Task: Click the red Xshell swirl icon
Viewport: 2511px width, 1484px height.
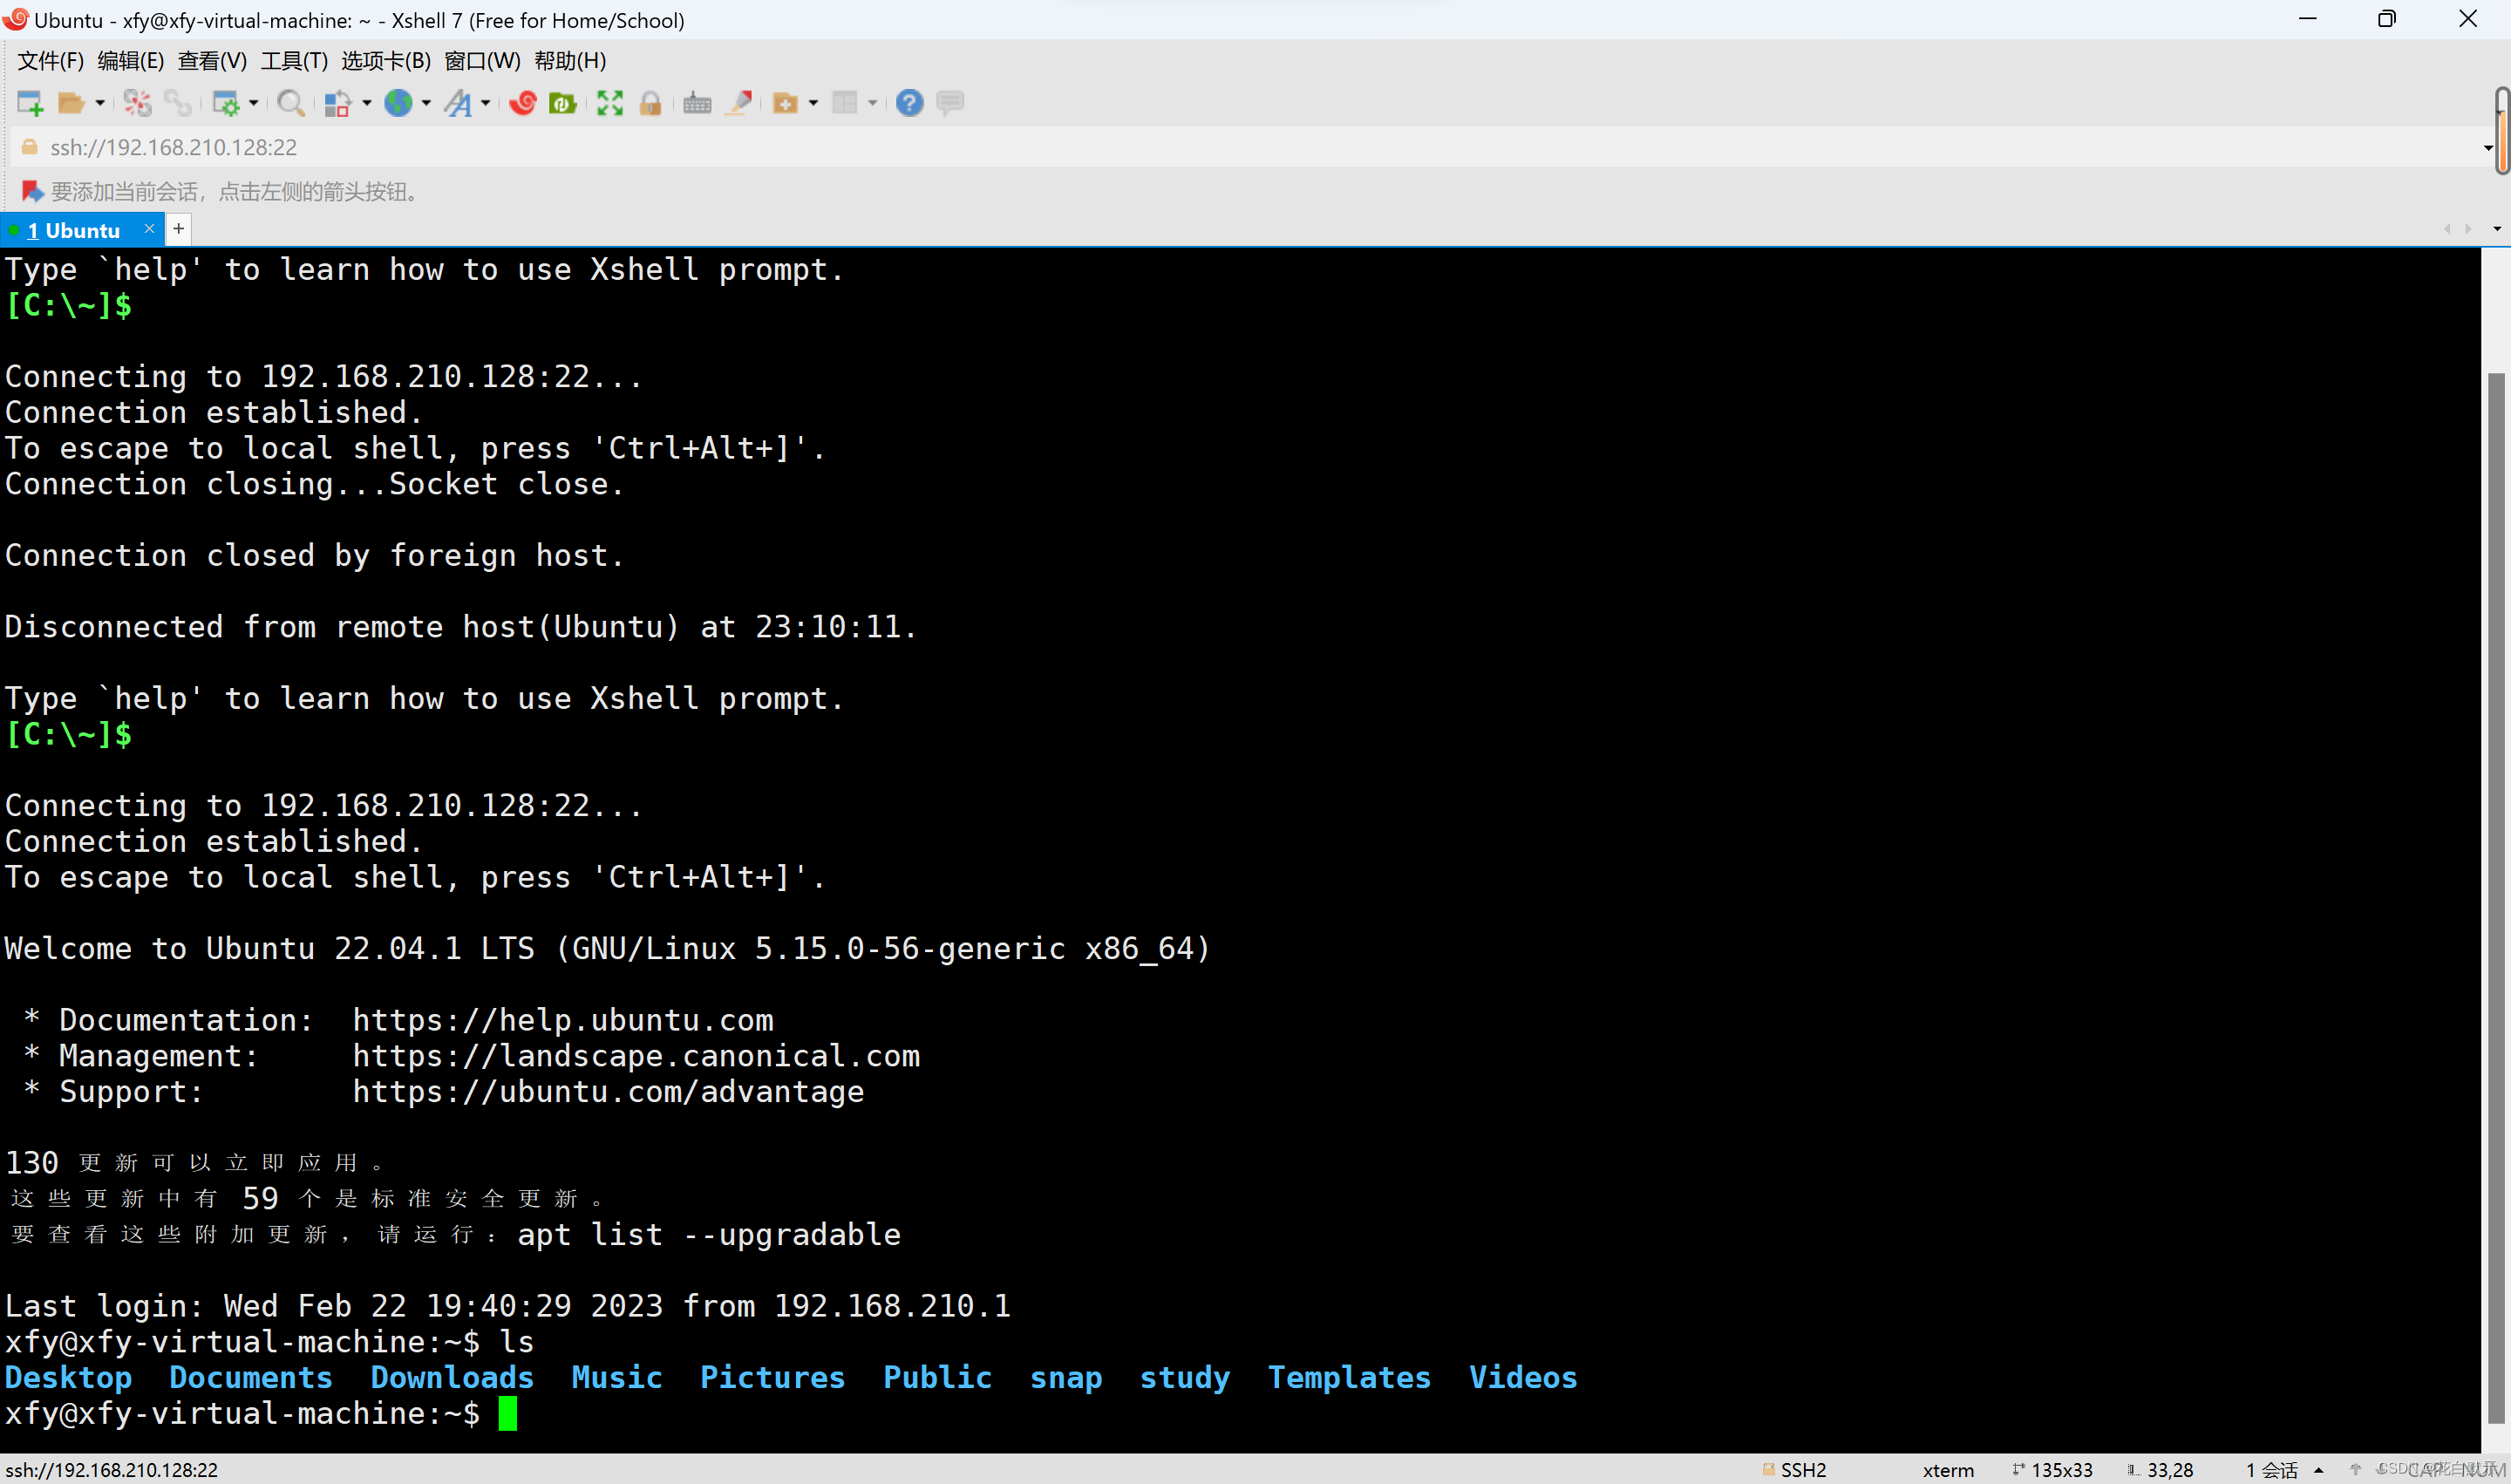Action: [522, 103]
